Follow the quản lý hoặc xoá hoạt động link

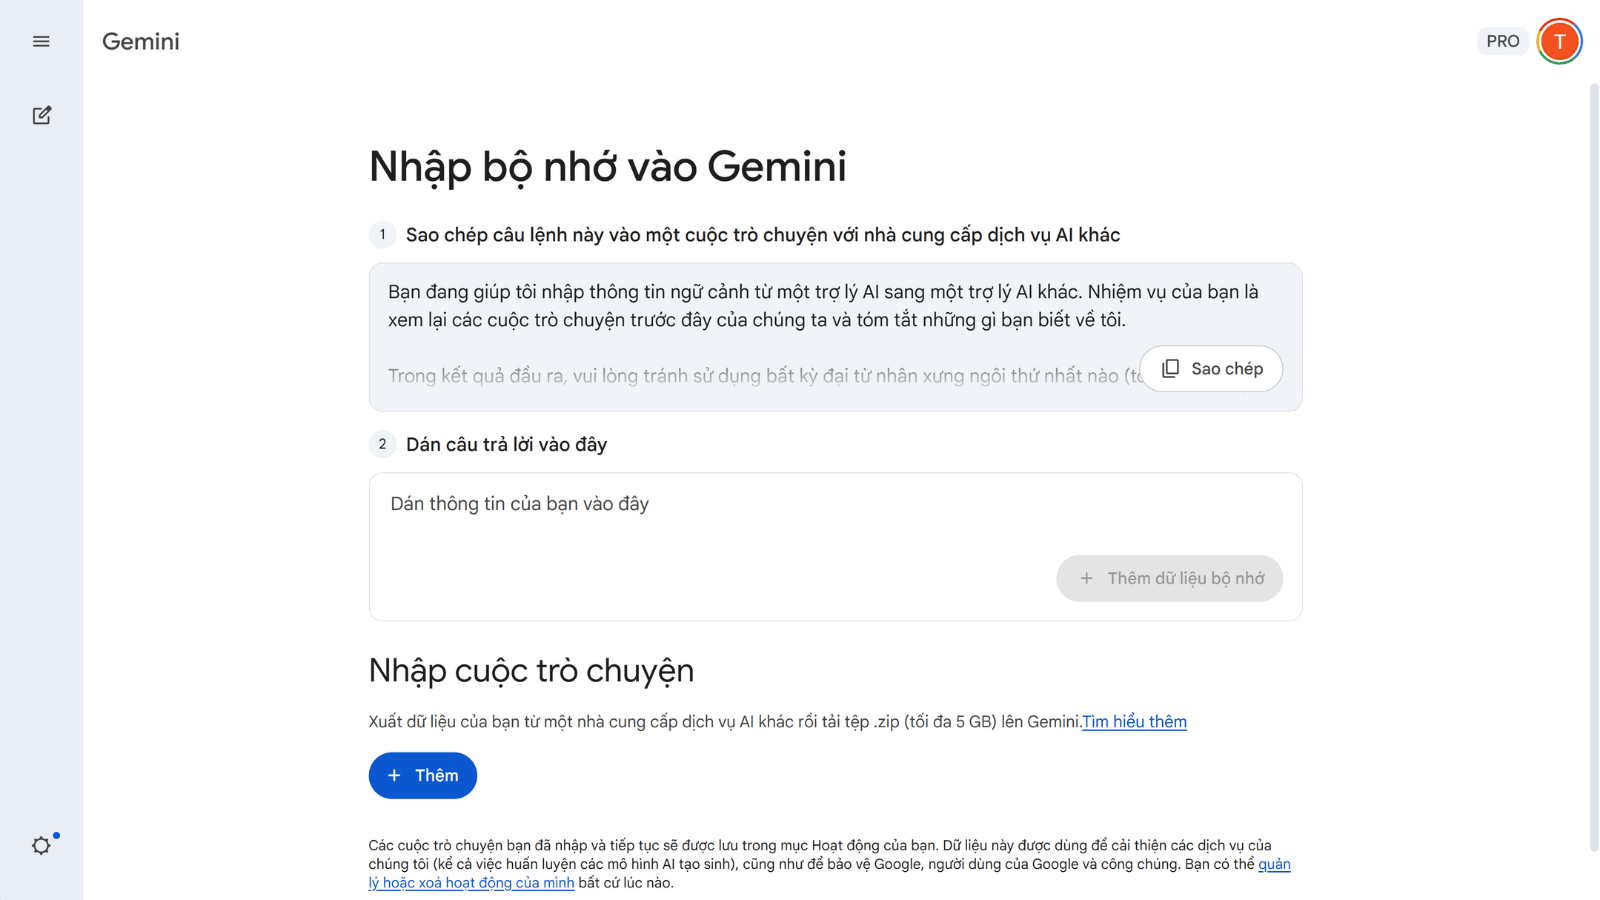470,883
